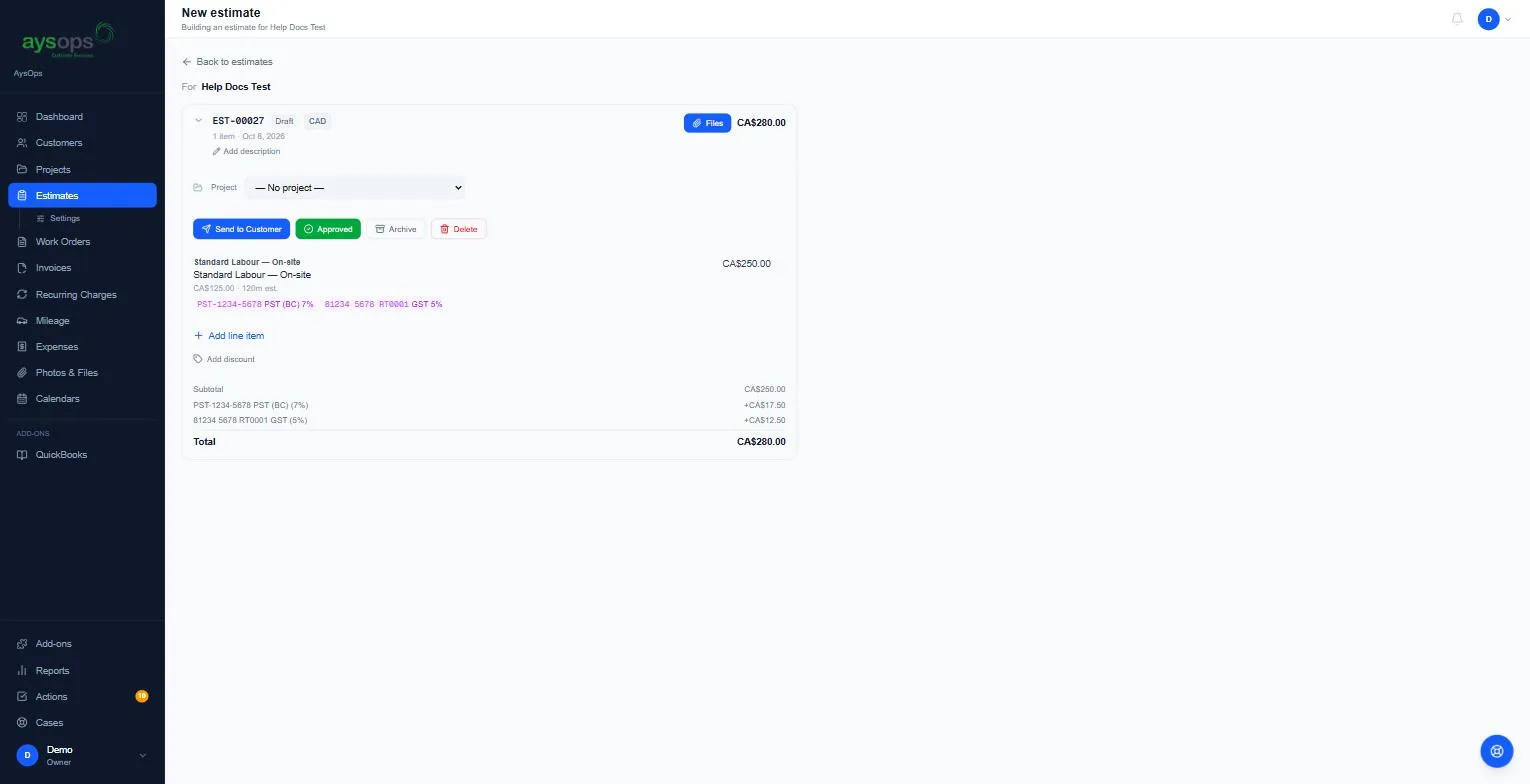1530x784 pixels.
Task: Open the Mileage vehicle icon in sidebar
Action: click(x=22, y=321)
